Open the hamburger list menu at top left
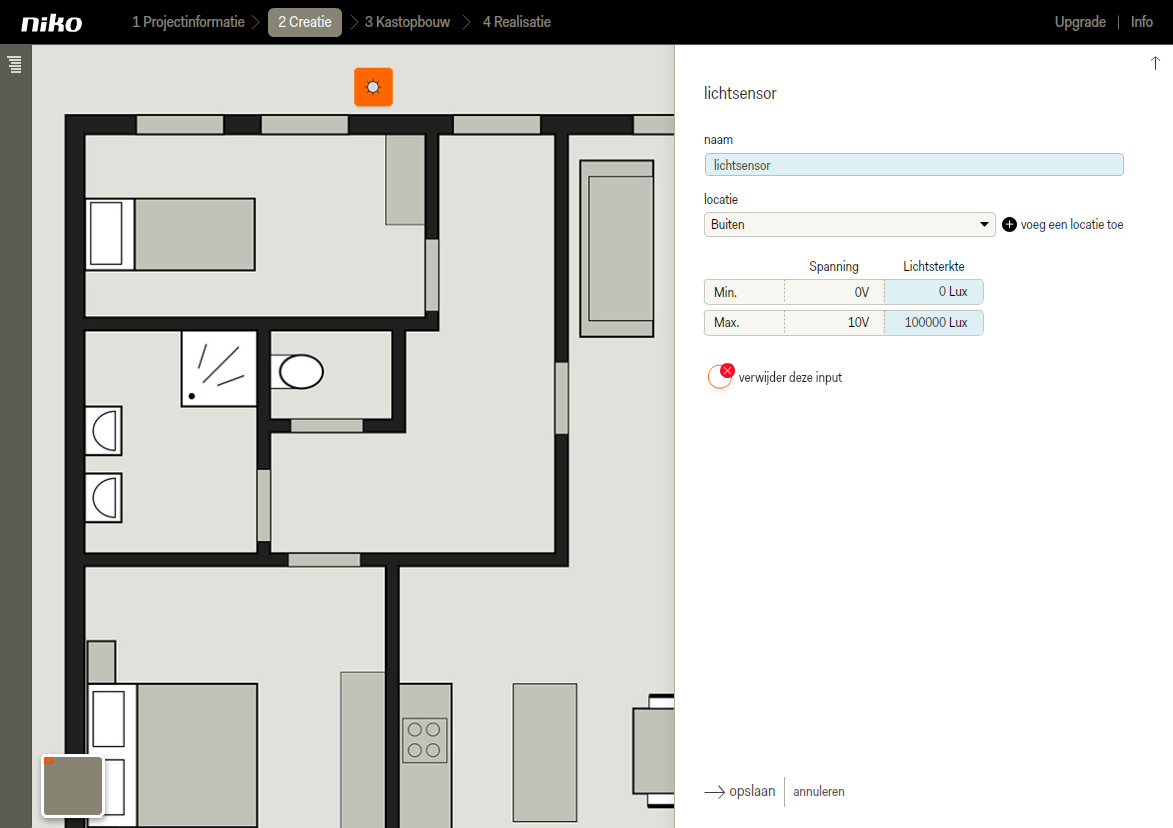The width and height of the screenshot is (1173, 828). 15,64
